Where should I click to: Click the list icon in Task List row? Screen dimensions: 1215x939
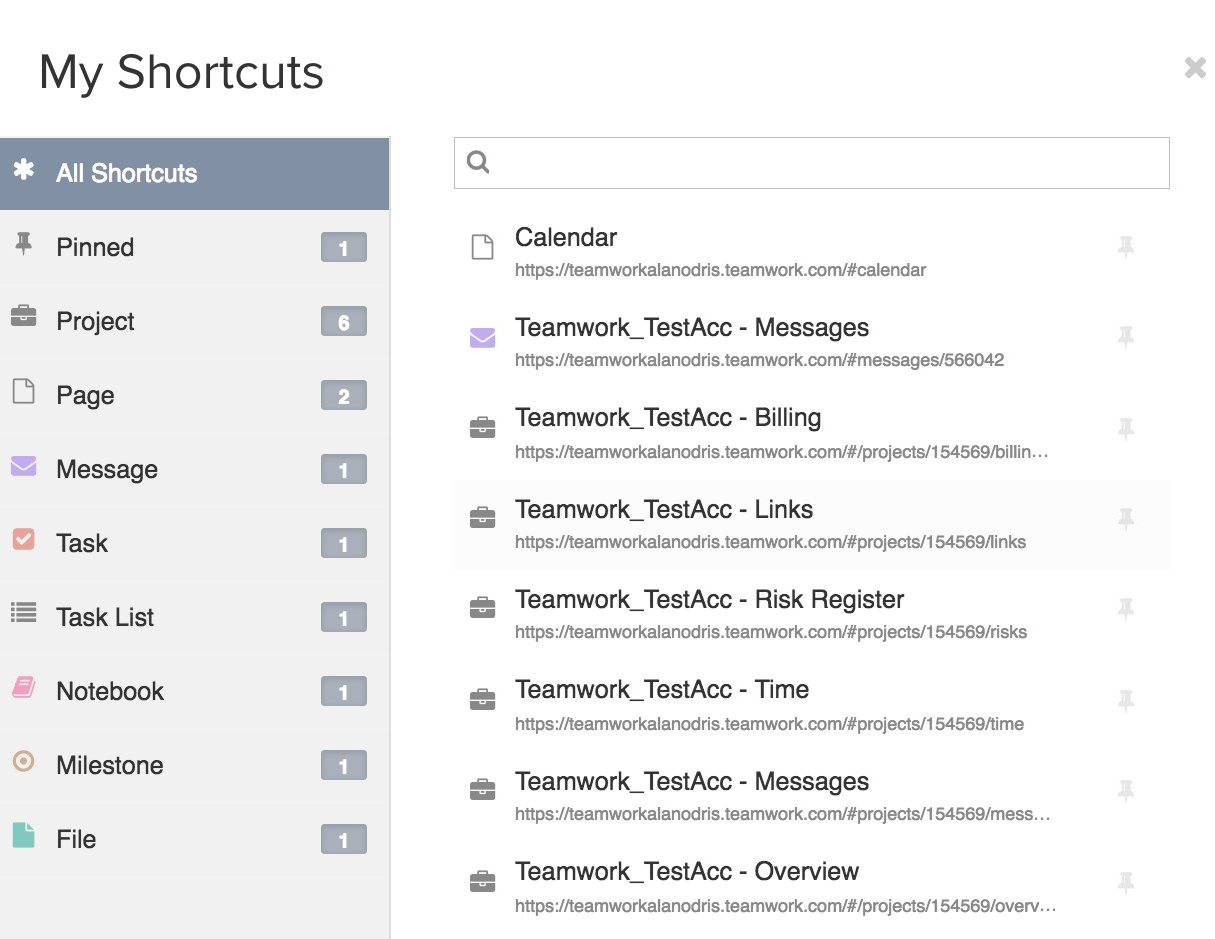click(x=23, y=613)
